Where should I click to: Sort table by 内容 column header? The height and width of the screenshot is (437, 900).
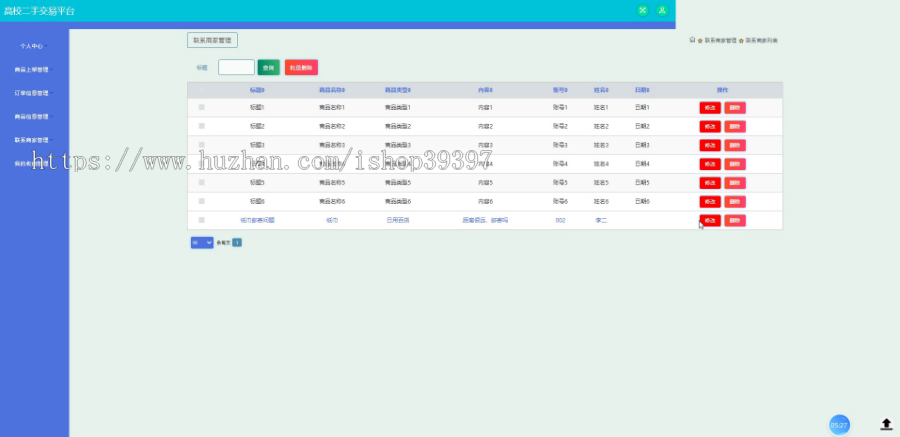tap(486, 90)
